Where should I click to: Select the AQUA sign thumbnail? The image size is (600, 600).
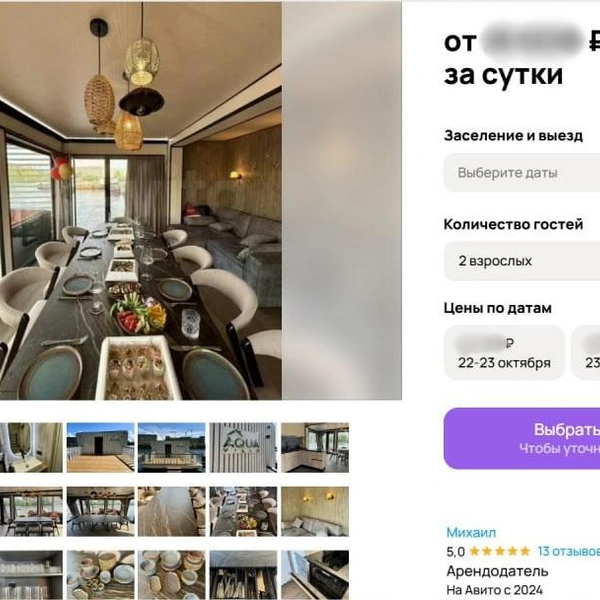point(243,447)
